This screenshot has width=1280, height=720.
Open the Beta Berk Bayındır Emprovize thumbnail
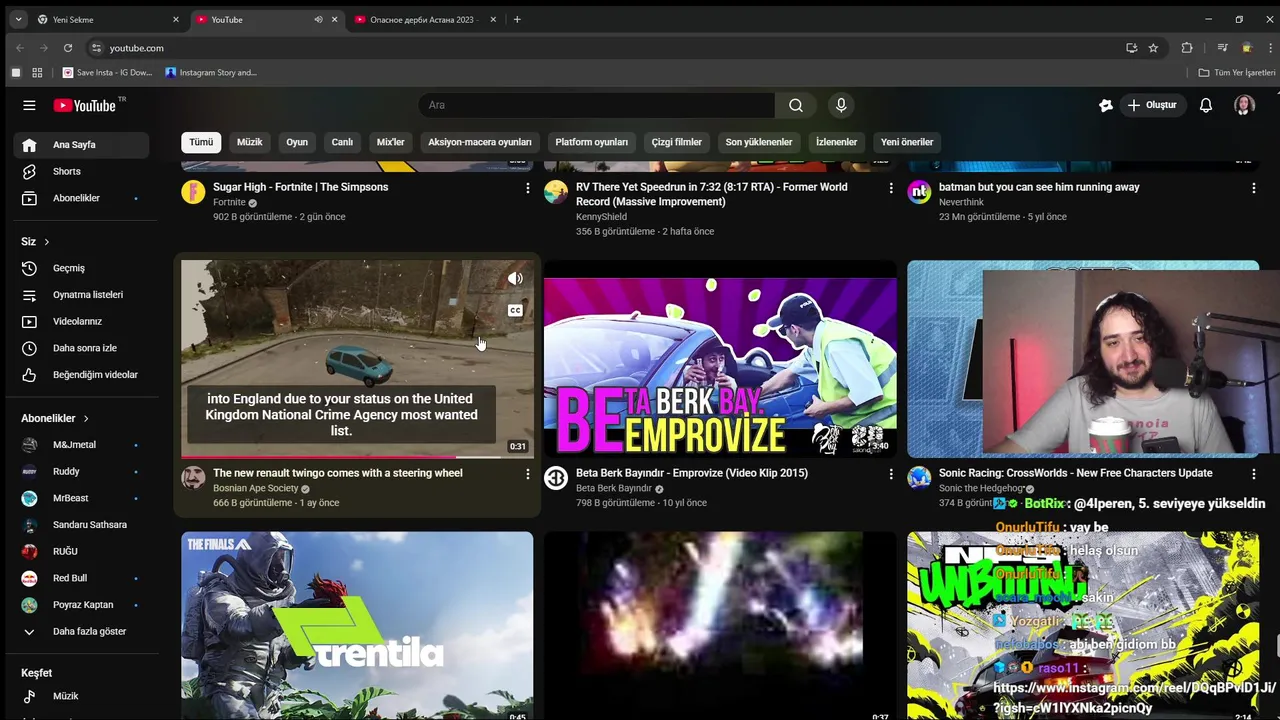point(720,359)
